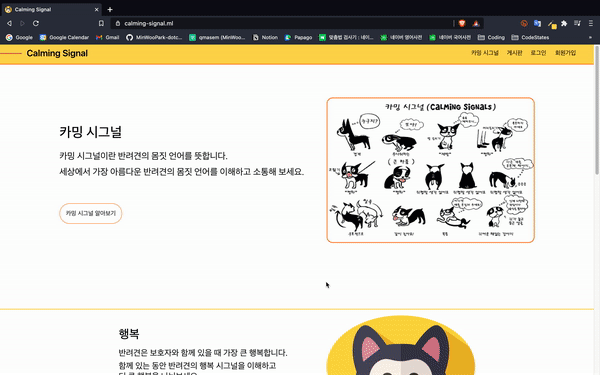Screen dimensions: 600x375
Task: Go back with the browser back arrow
Action: click(x=9, y=23)
